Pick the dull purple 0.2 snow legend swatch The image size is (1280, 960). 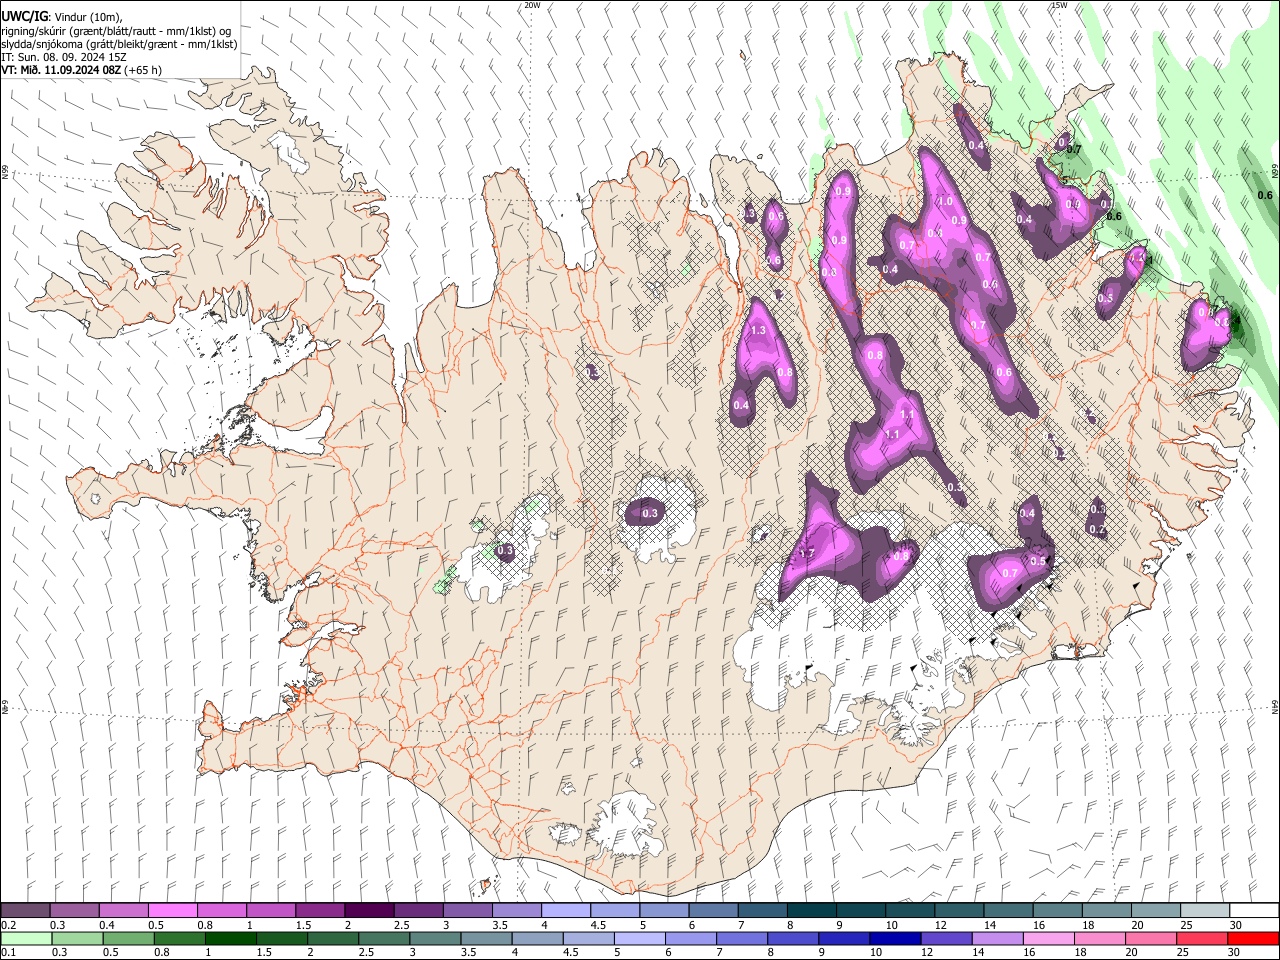[x=25, y=911]
